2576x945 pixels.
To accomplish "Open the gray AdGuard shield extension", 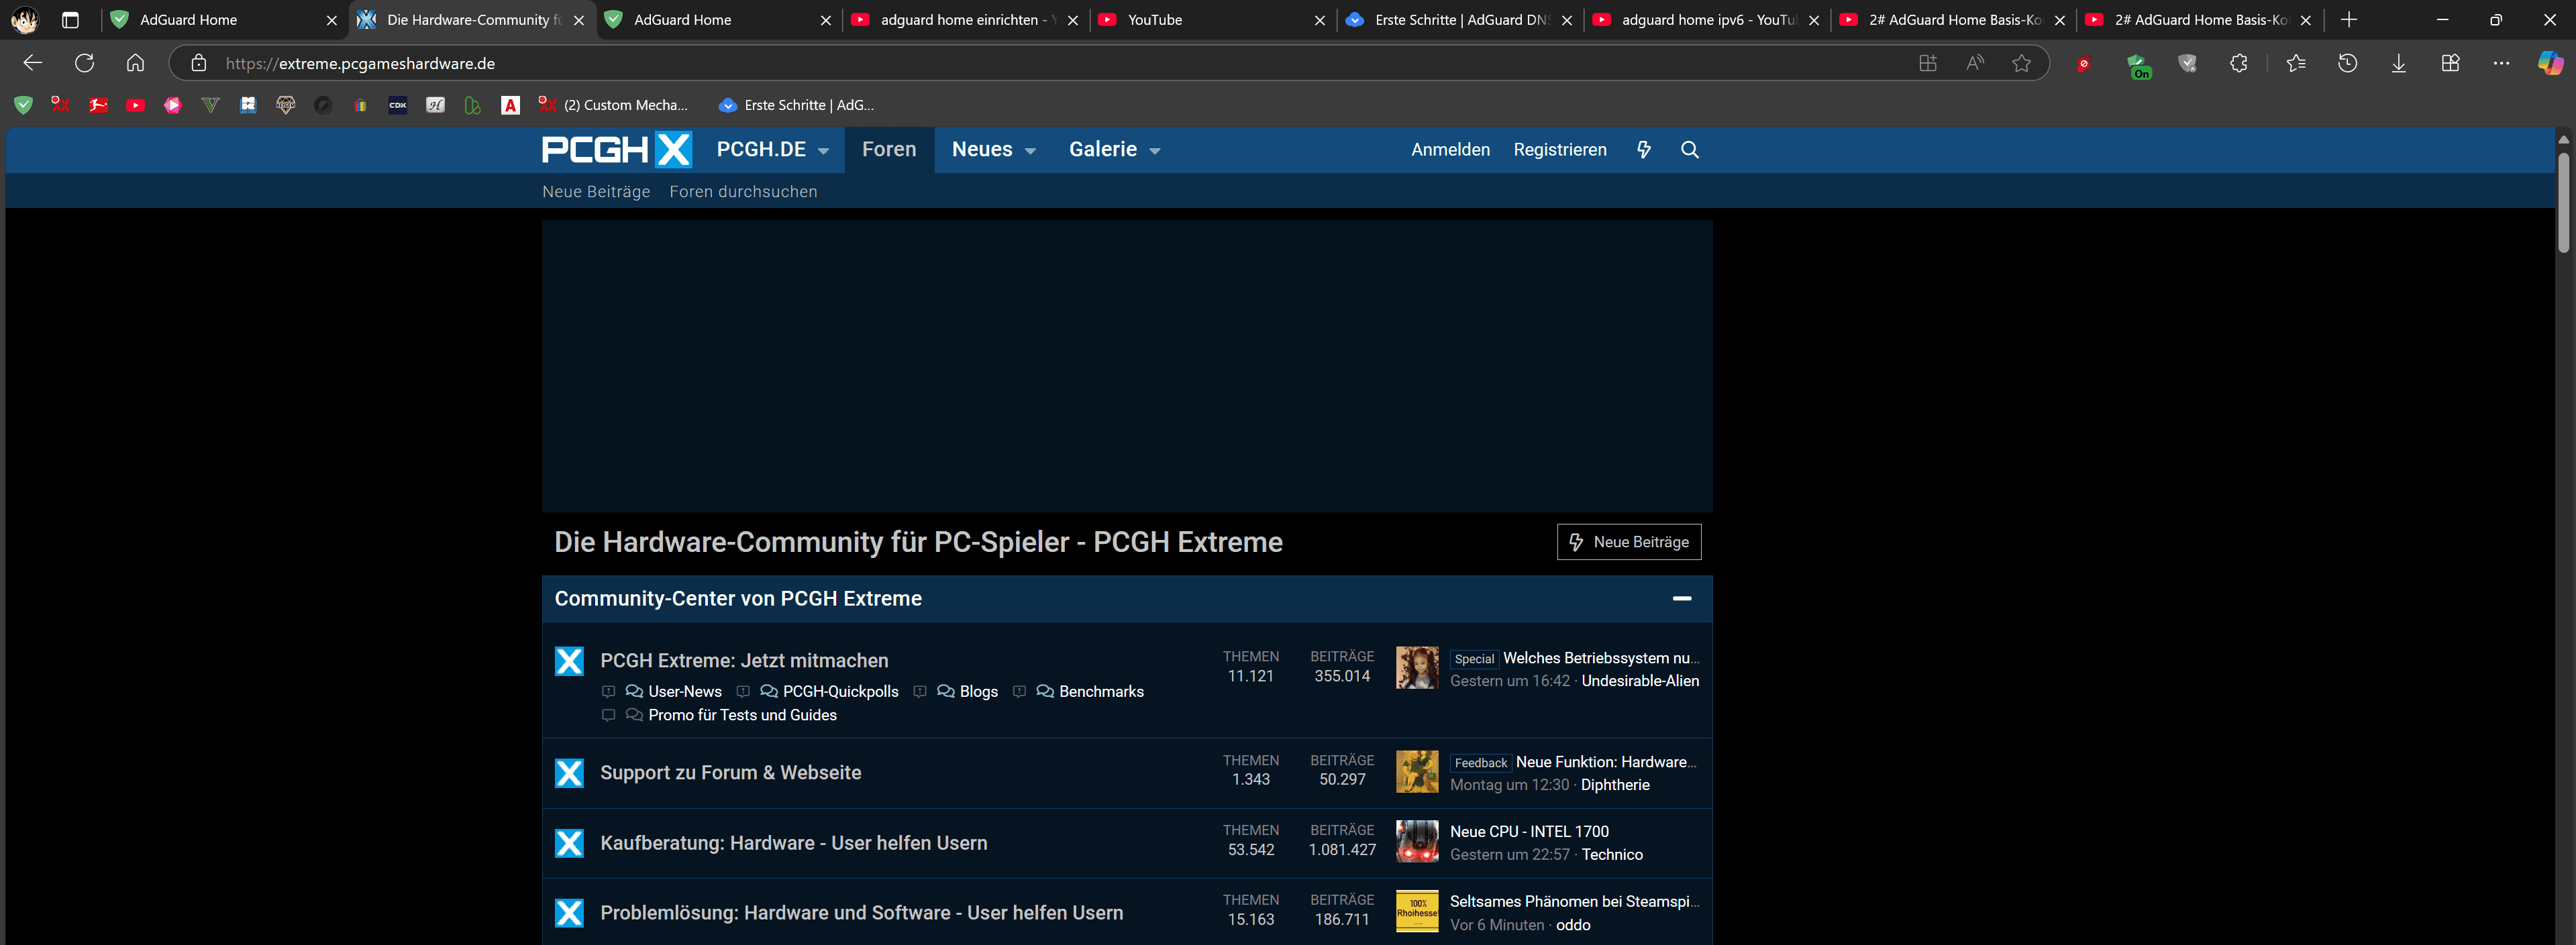I will (2188, 63).
